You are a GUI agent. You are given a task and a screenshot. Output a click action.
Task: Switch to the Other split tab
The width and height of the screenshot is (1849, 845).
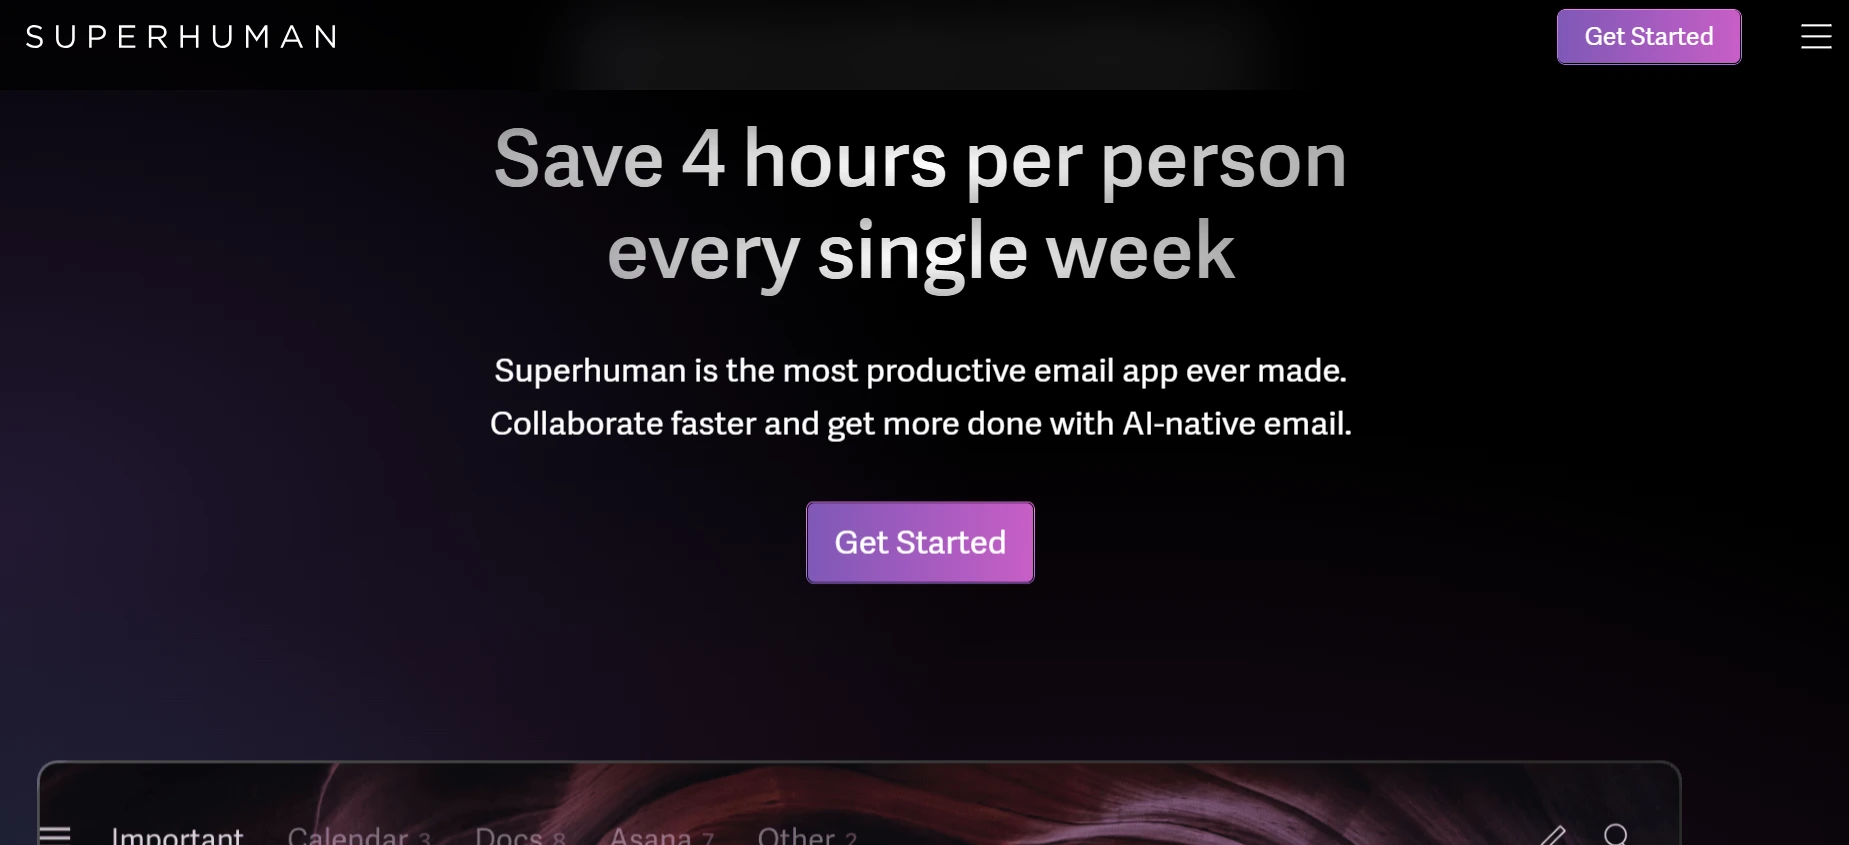pos(796,836)
